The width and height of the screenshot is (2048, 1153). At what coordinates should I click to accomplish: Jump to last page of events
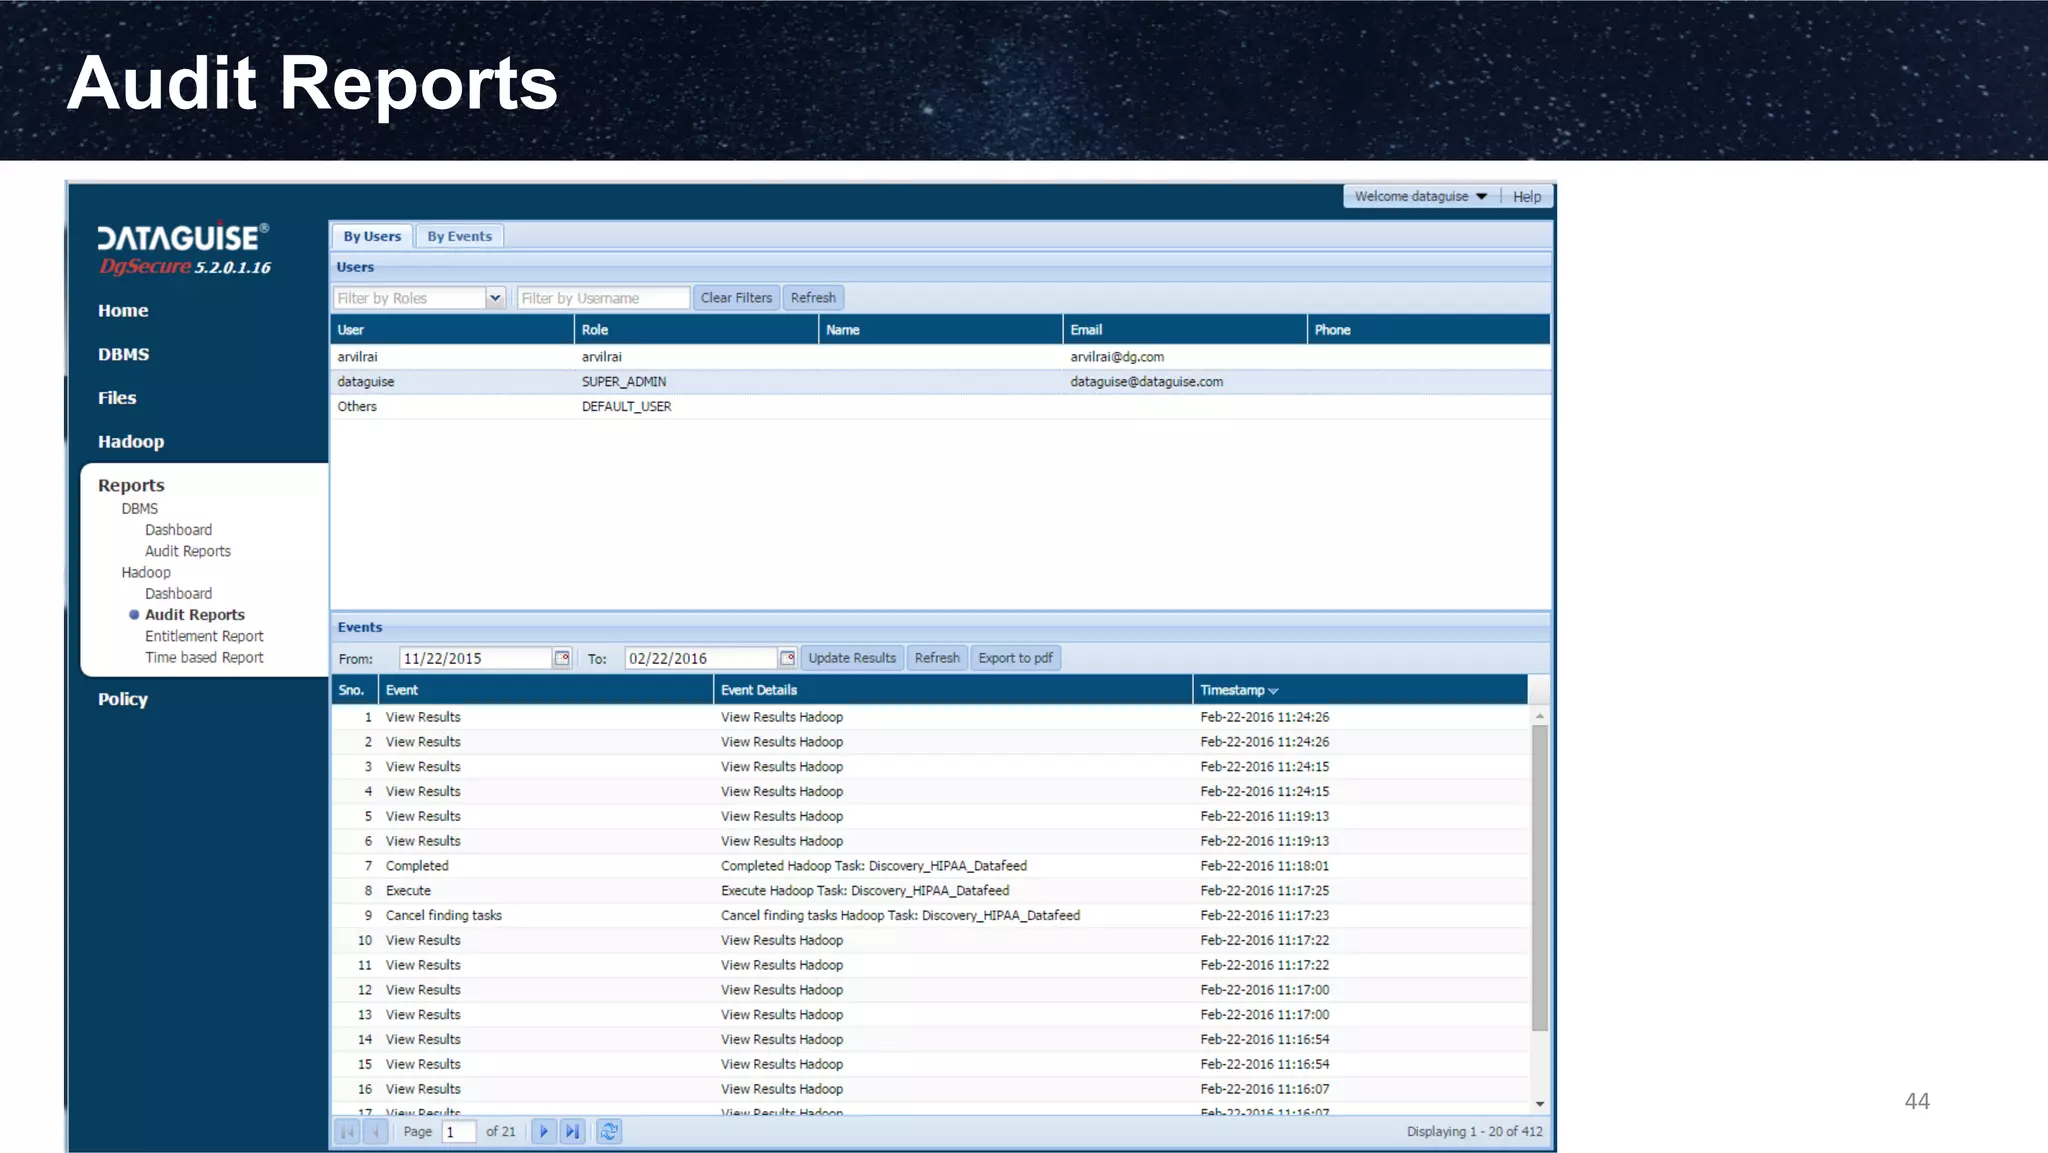coord(572,1131)
